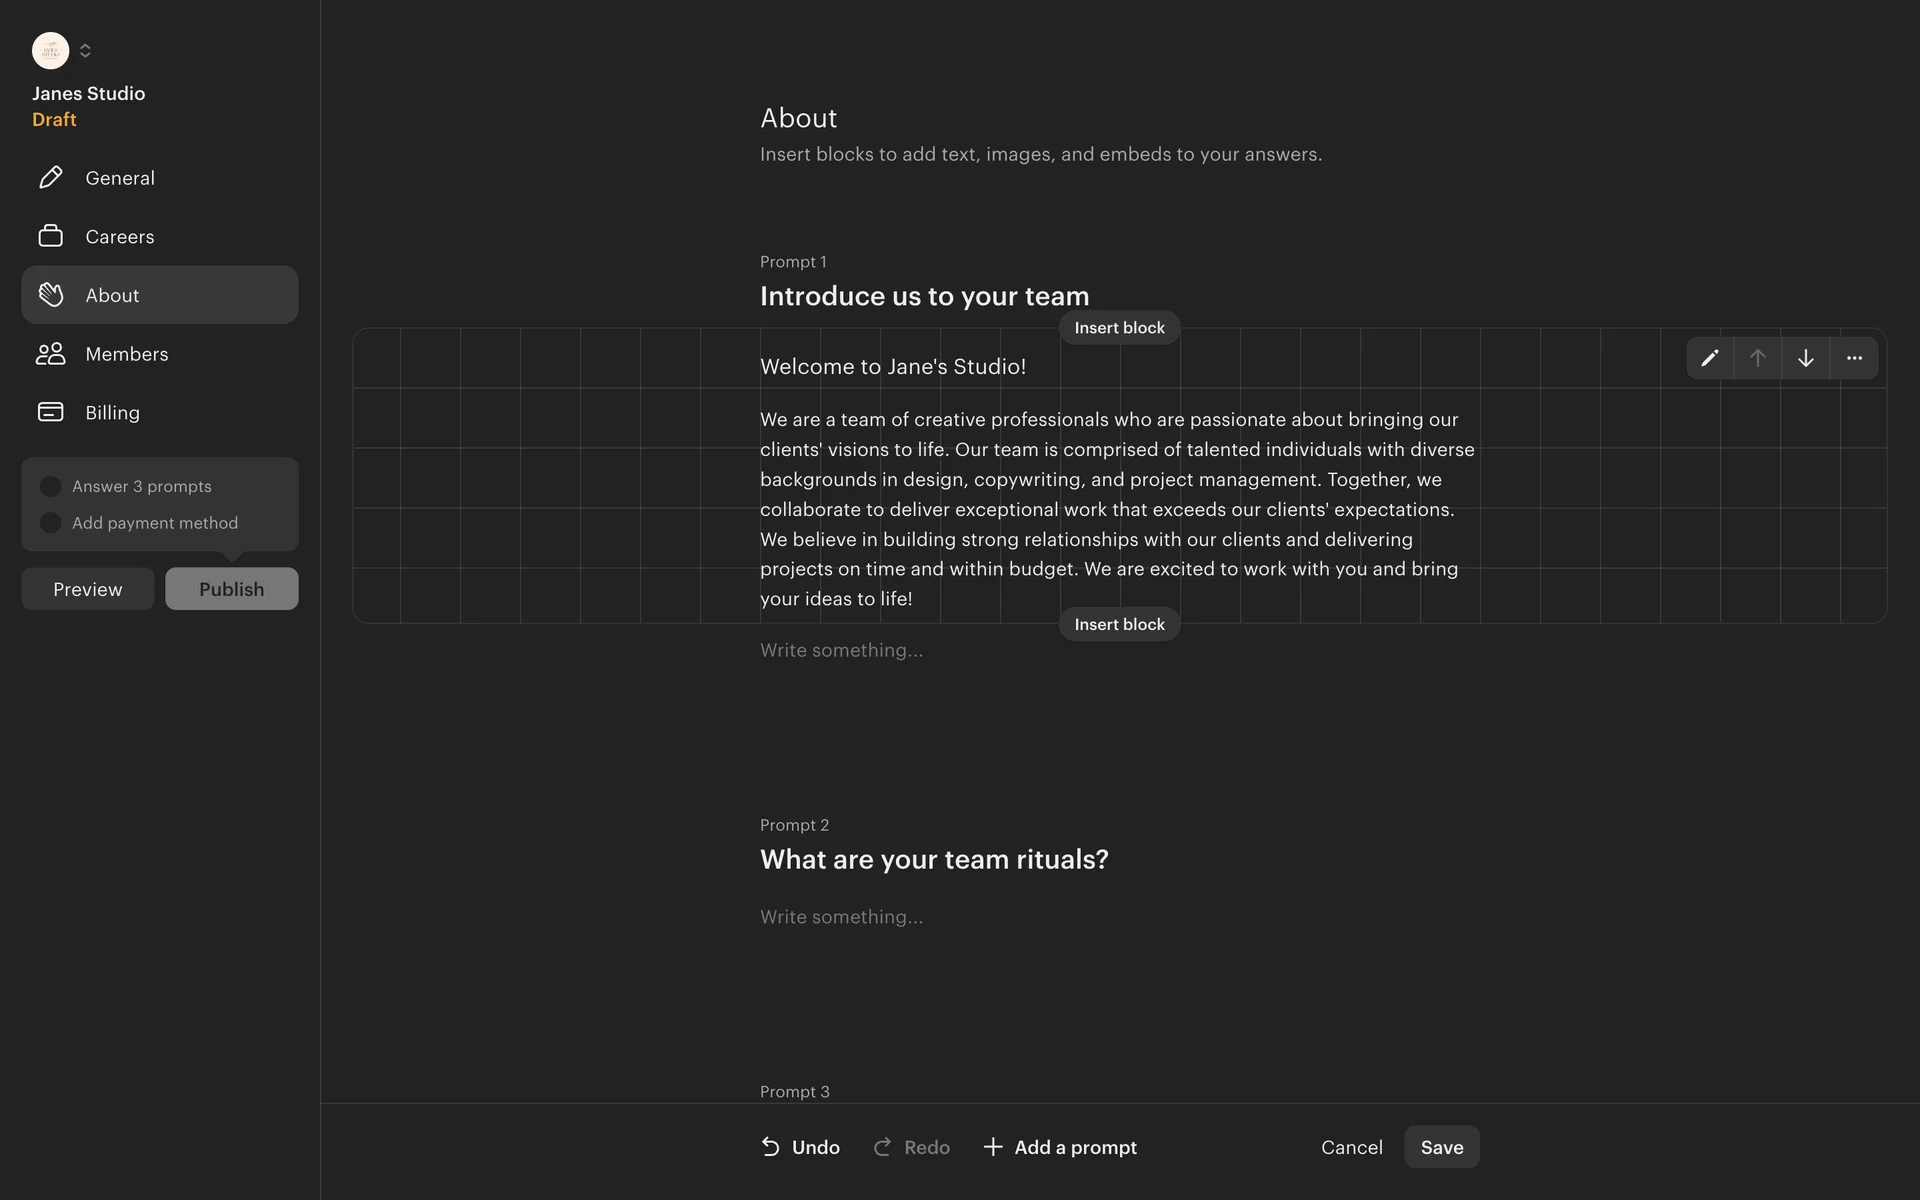The image size is (1920, 1200).
Task: Undo the last change
Action: point(800,1147)
